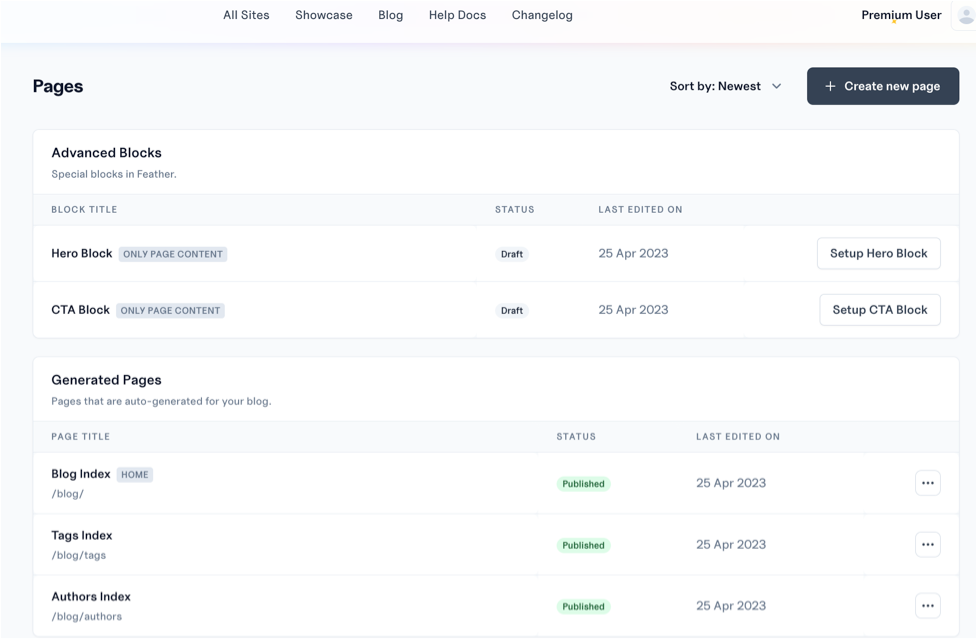Open the Blog Index row's three-dot menu
This screenshot has width=977, height=639.
pyautogui.click(x=927, y=483)
